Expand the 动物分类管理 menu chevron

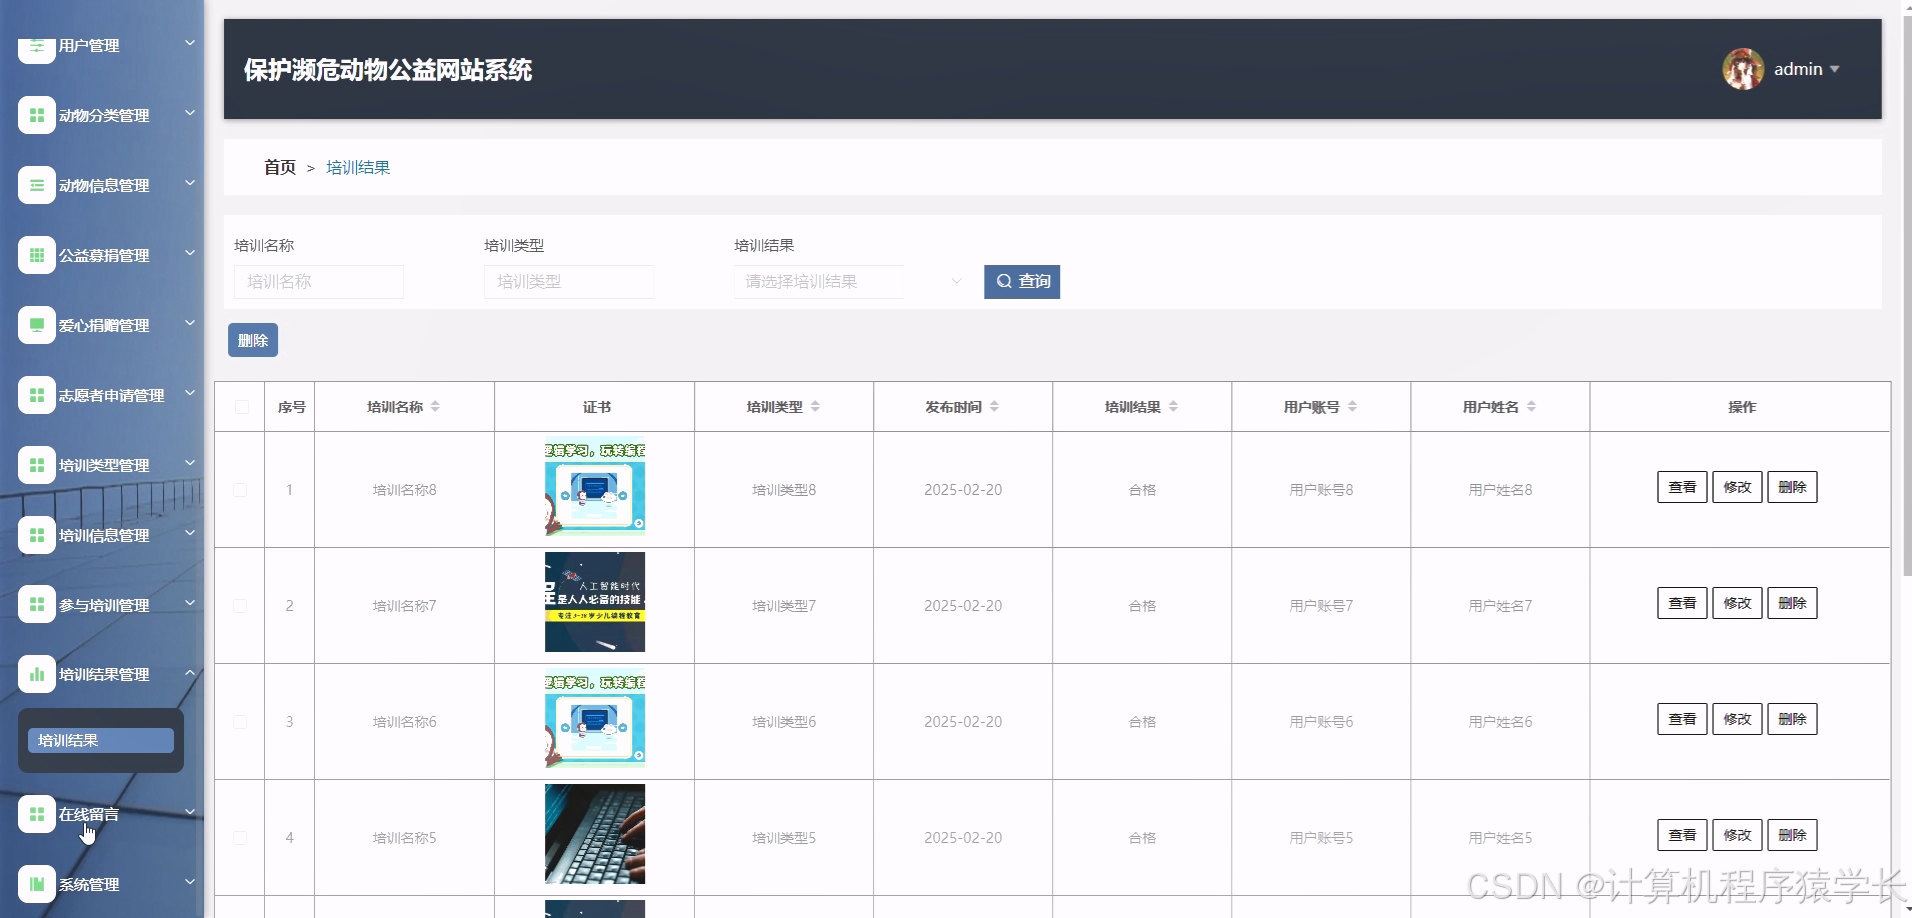point(190,114)
